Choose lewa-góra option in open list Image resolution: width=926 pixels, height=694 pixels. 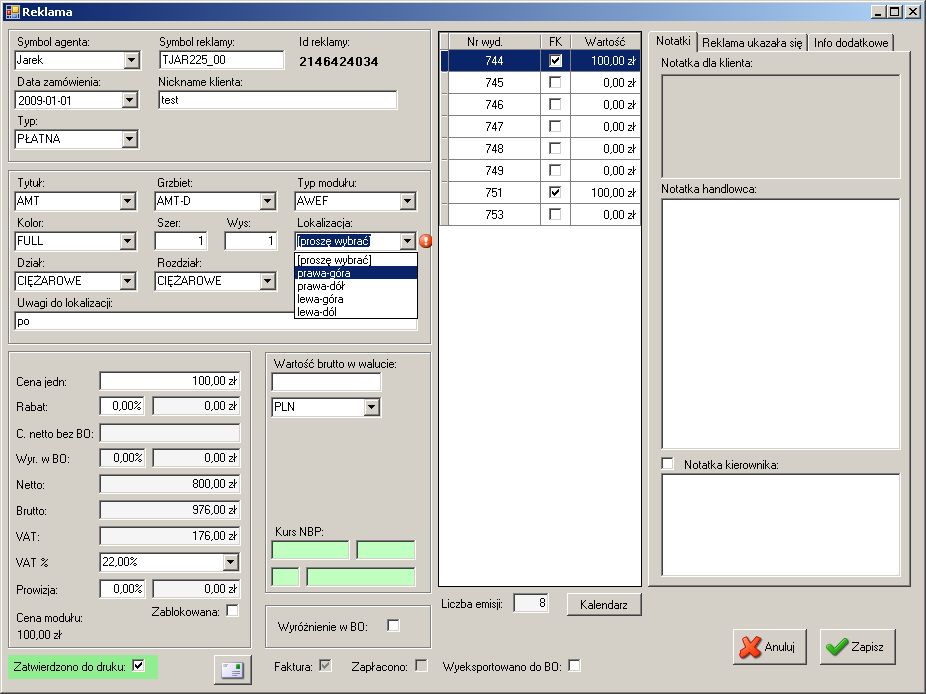point(320,299)
